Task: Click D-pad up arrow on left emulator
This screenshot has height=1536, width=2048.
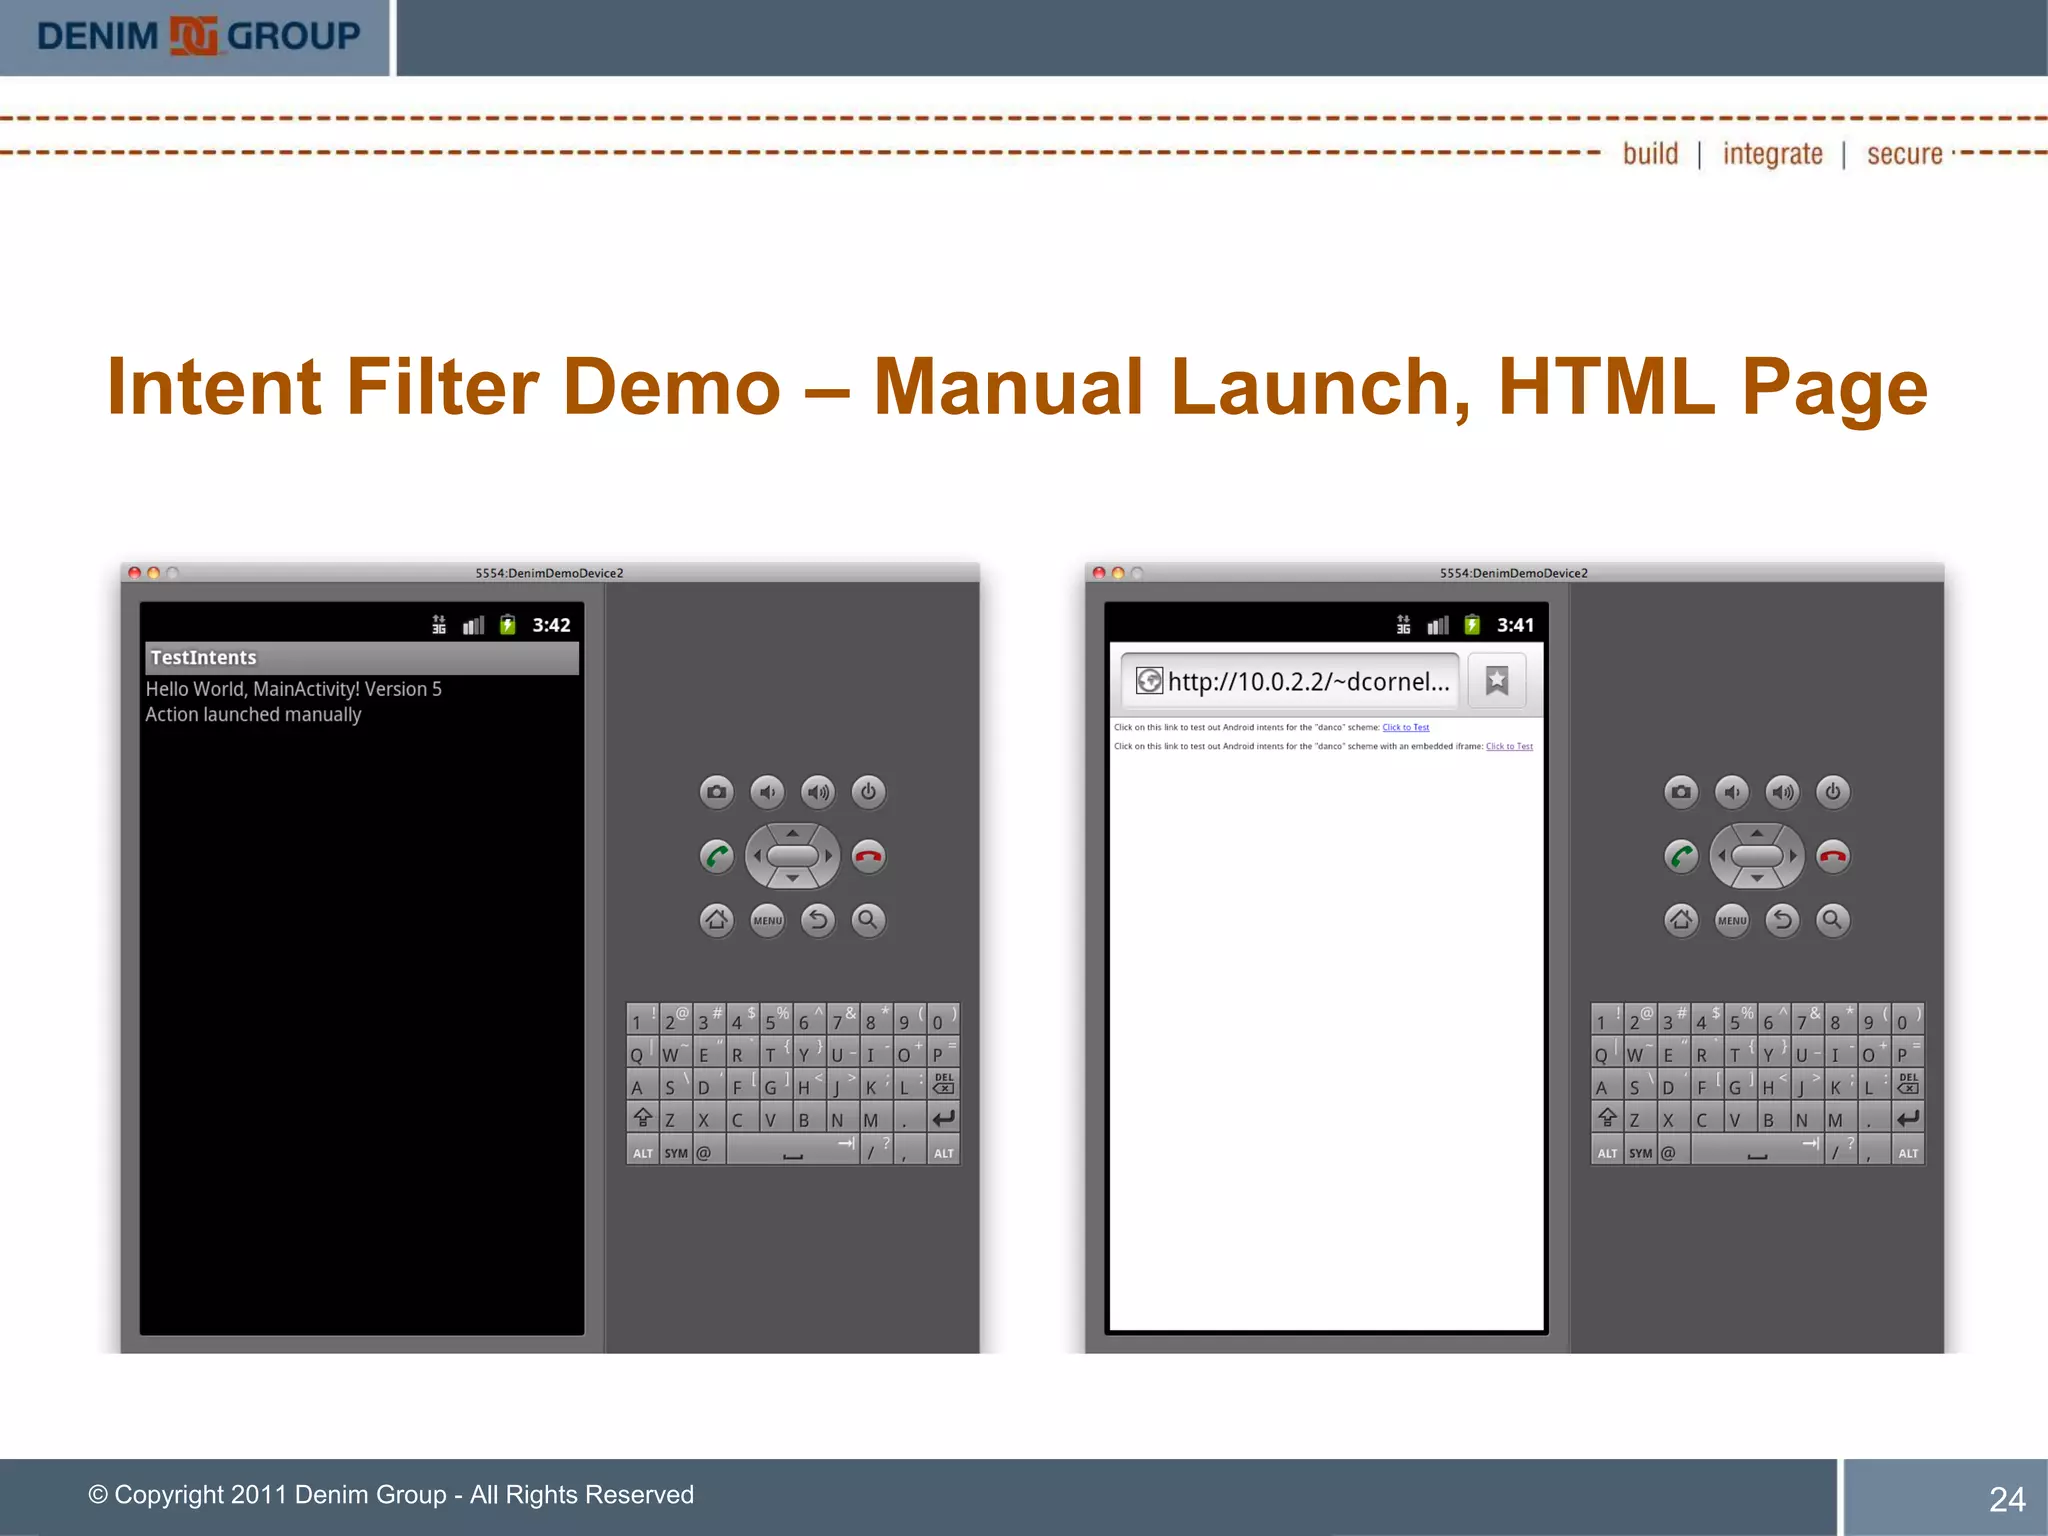Action: [792, 832]
